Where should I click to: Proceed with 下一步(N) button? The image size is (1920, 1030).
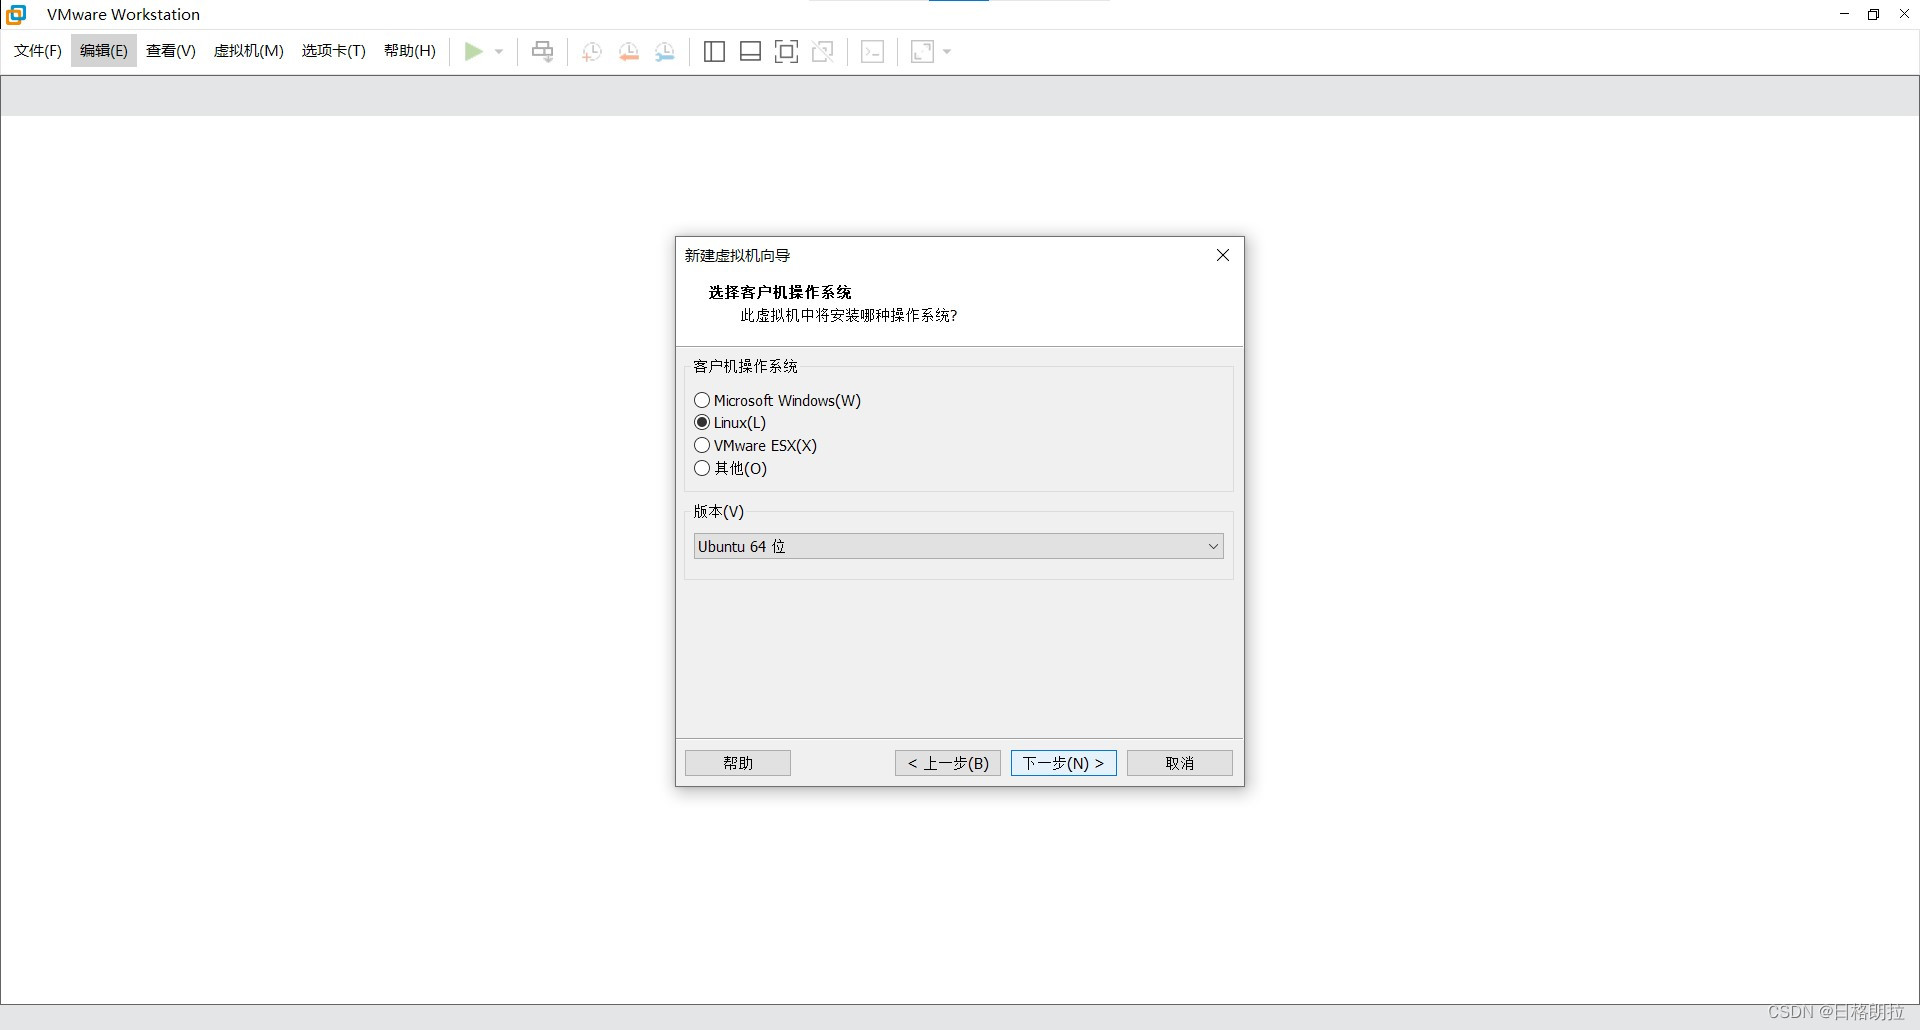(1064, 763)
